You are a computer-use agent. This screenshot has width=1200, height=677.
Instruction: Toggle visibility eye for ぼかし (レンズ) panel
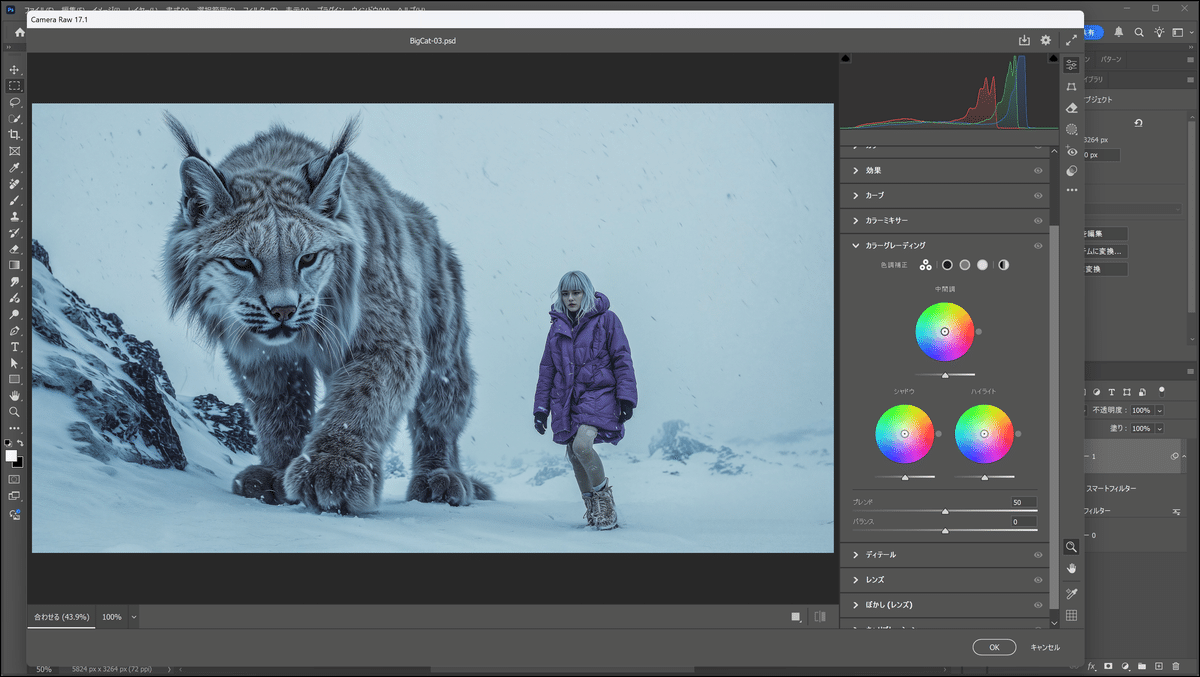1038,605
